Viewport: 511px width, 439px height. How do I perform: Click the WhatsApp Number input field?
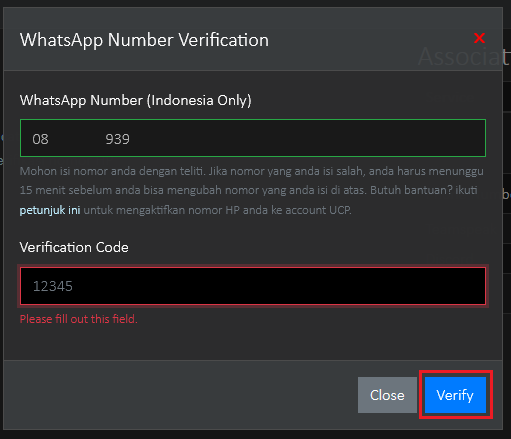pos(253,138)
